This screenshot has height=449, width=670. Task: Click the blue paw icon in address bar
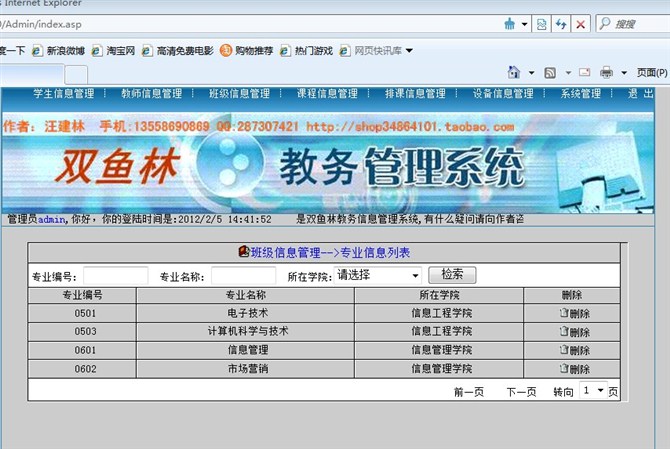tap(510, 24)
